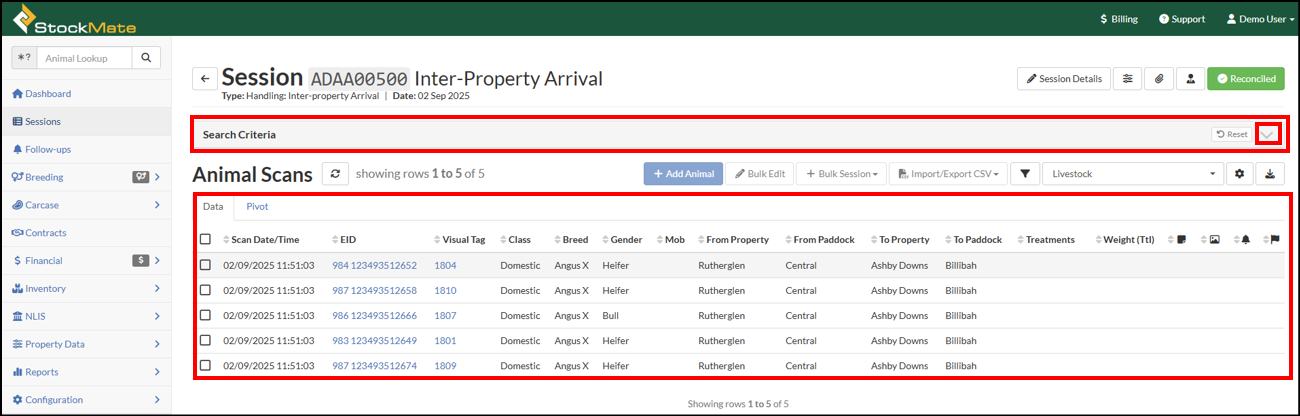Open the filter funnel icon

pyautogui.click(x=1024, y=174)
